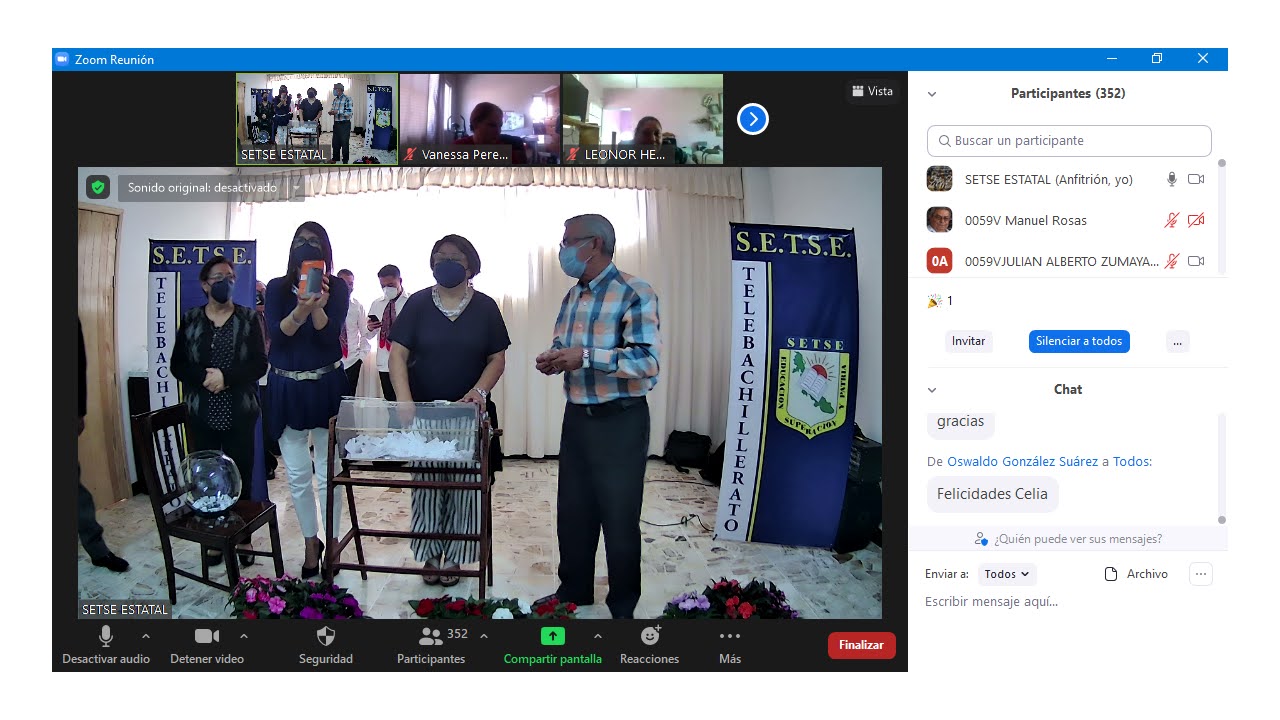This screenshot has width=1280, height=720.
Task: Click SETSE ESTATAL microphone icon in list
Action: [x=1172, y=179]
